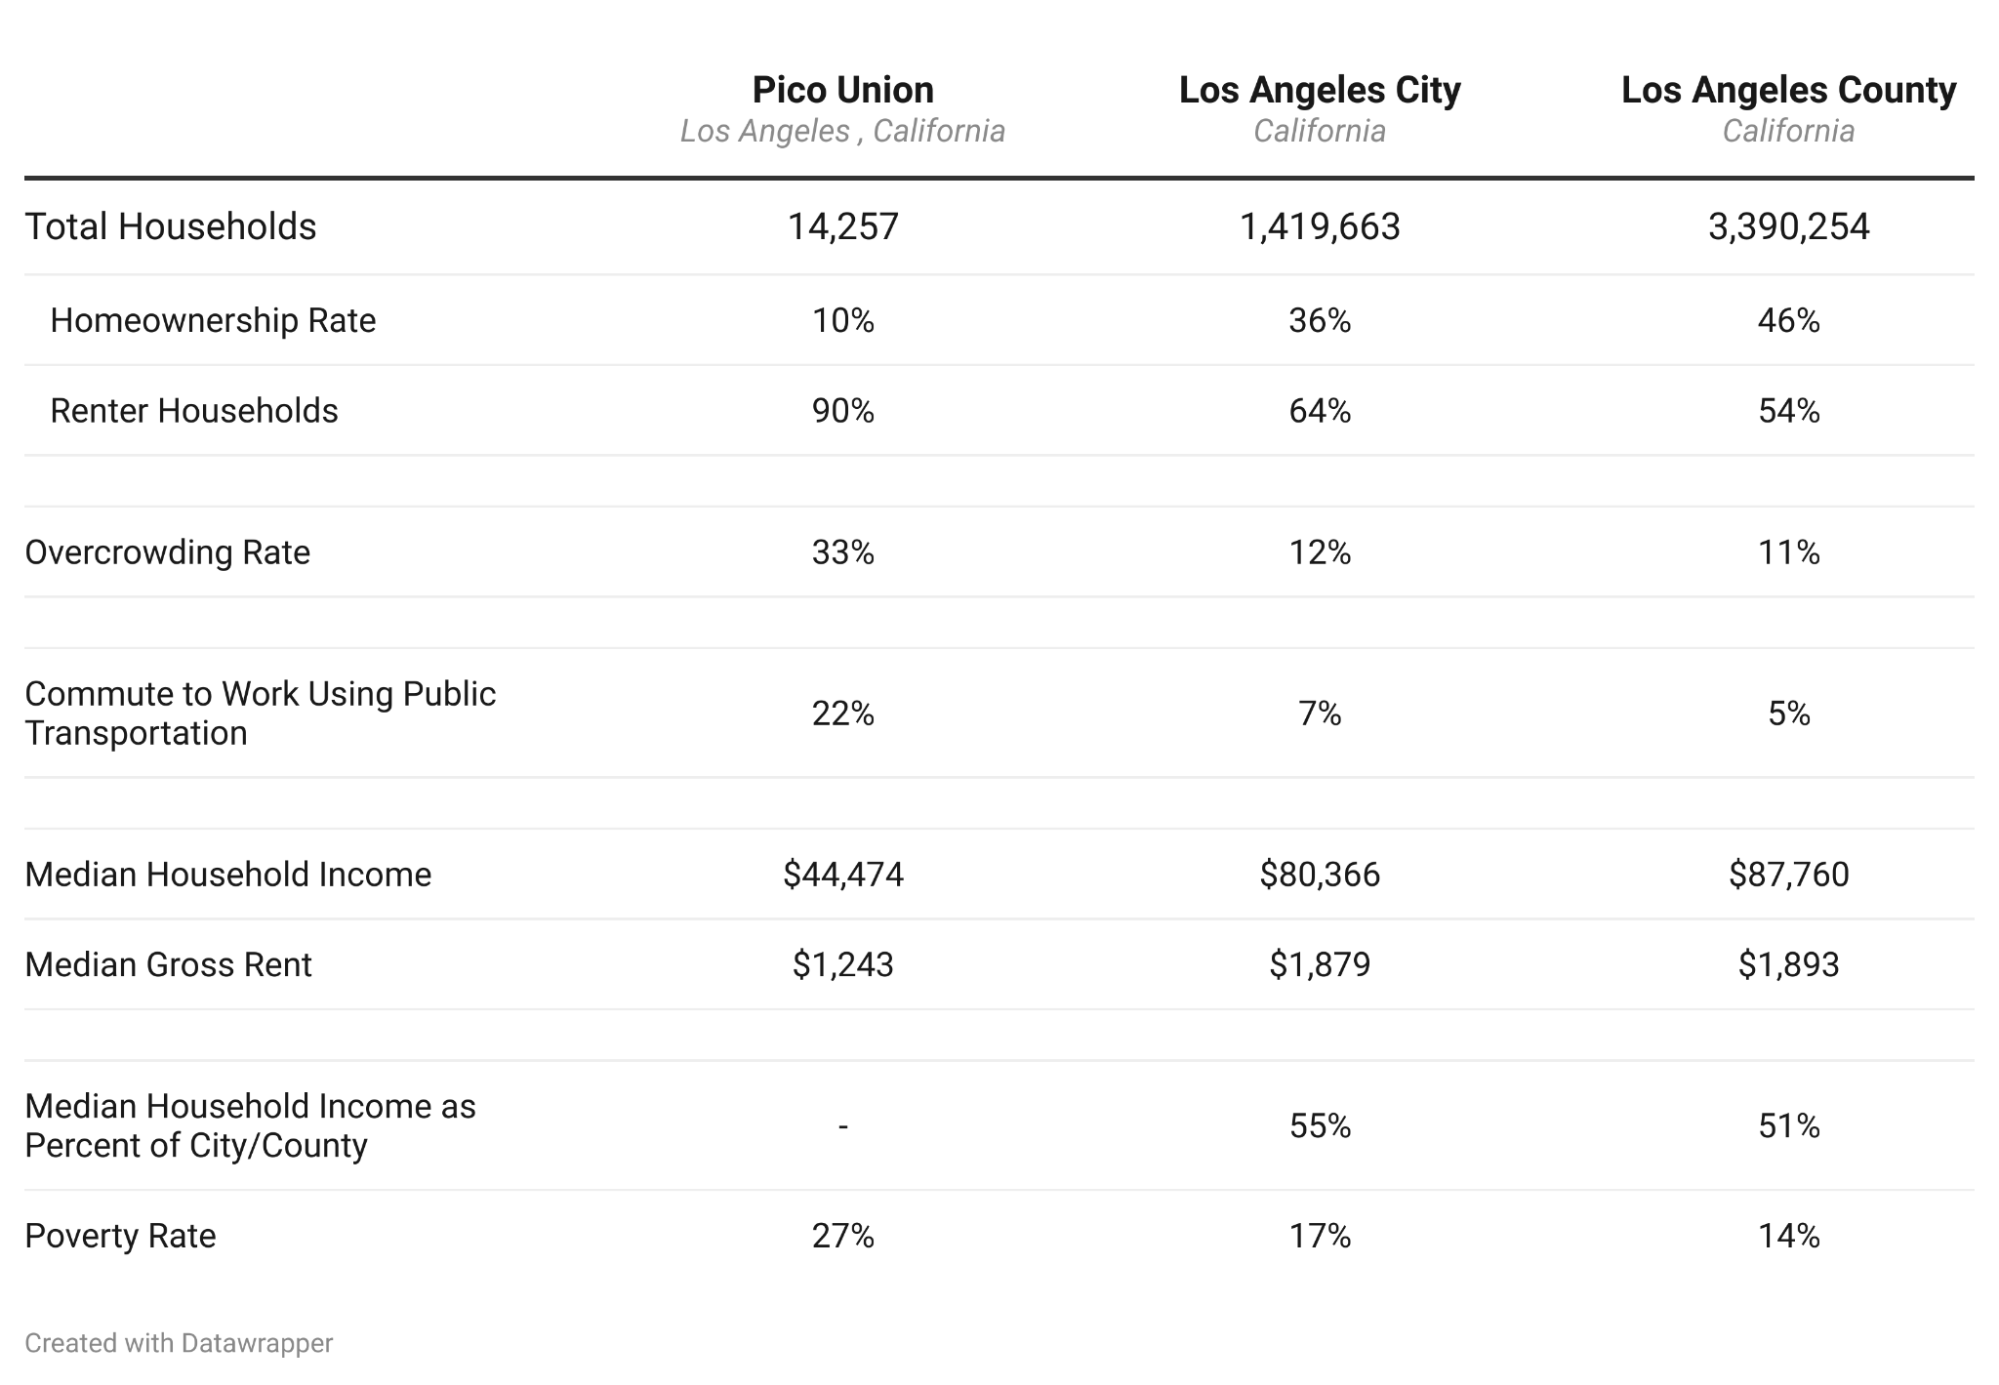The height and width of the screenshot is (1385, 1999).
Task: Select the Los Angeles City column header
Action: coord(1319,90)
